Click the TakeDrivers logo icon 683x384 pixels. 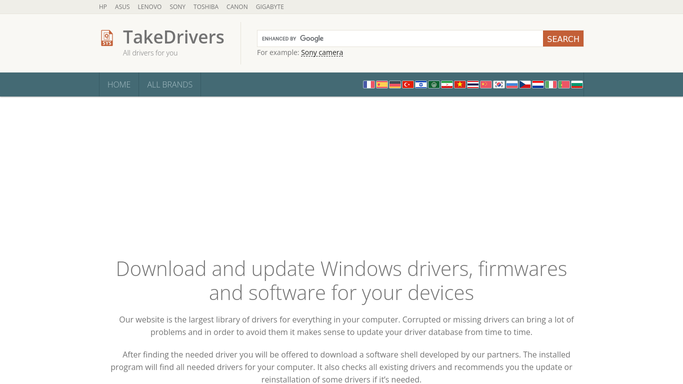click(x=107, y=38)
